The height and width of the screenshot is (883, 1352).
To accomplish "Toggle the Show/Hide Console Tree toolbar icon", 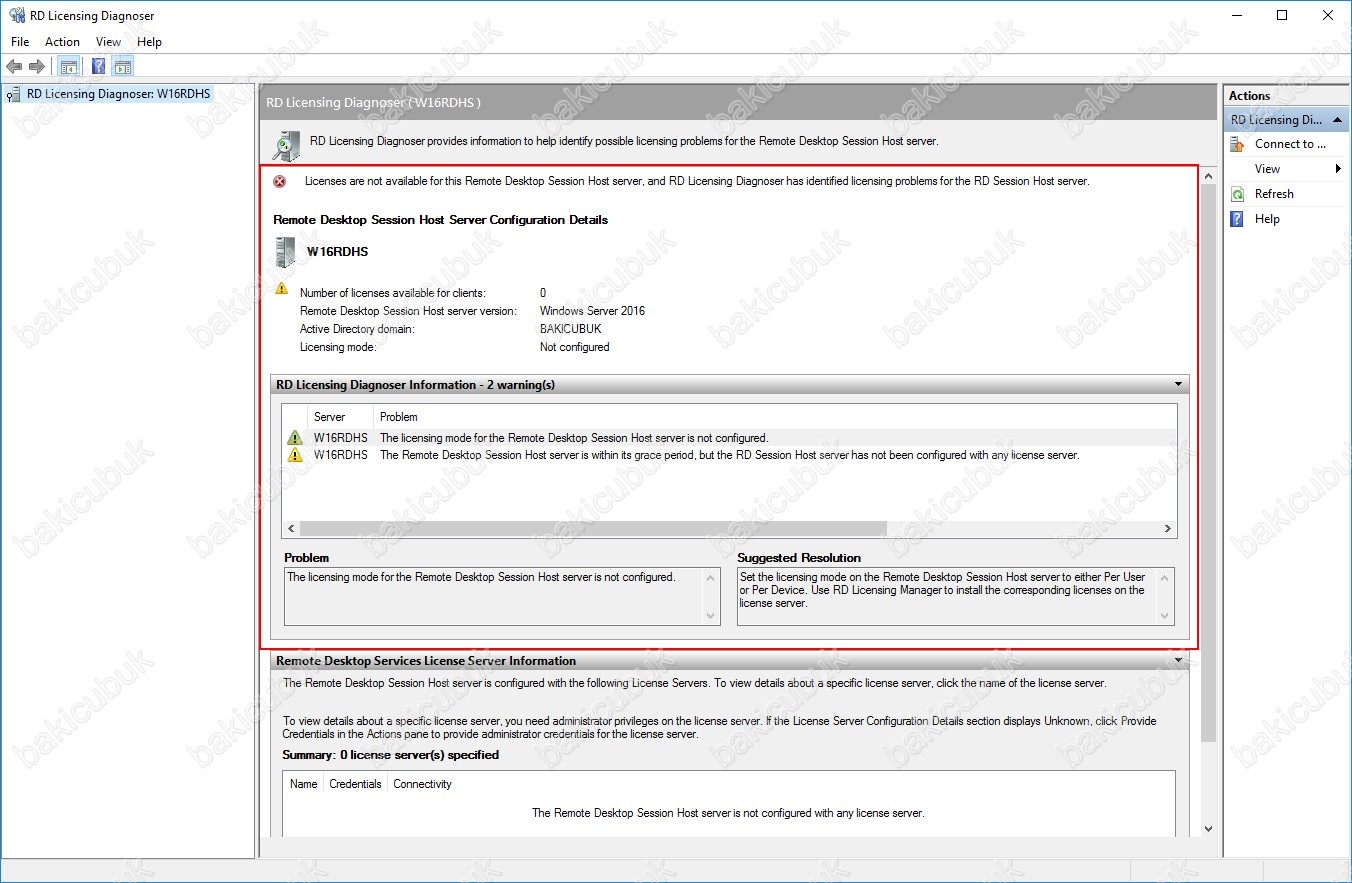I will [68, 67].
